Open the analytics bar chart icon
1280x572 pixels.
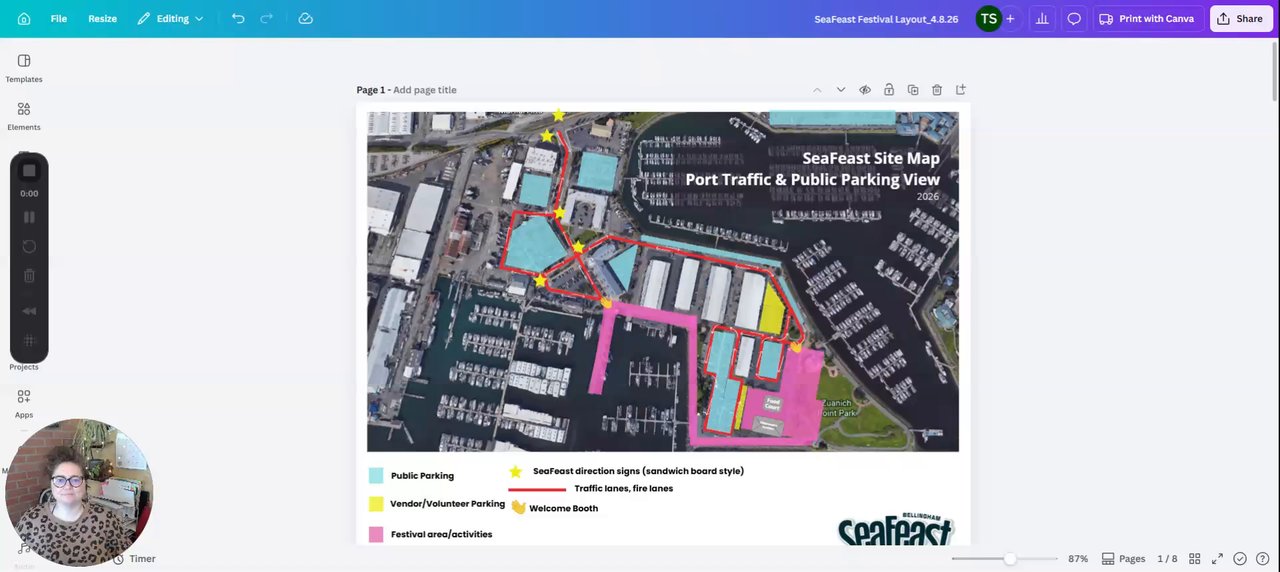tap(1042, 19)
